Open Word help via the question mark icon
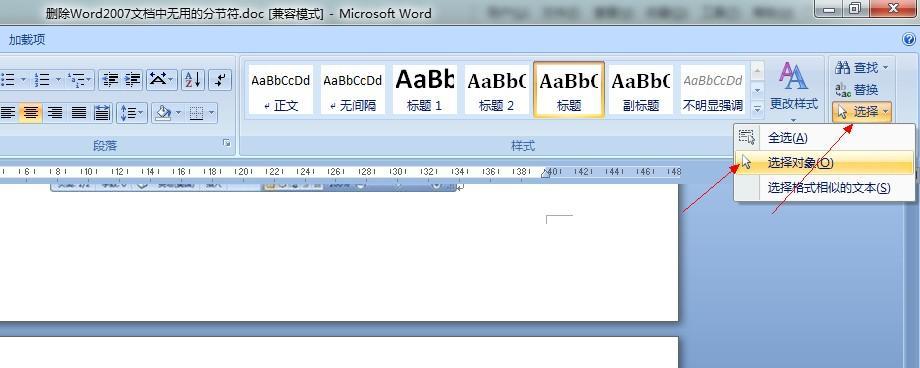 909,39
